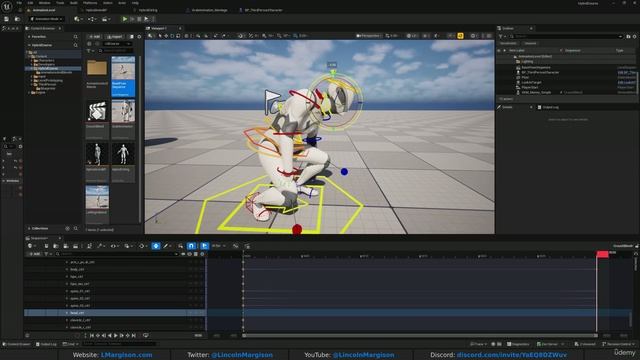The image size is (640, 360).
Task: Open the Cinematics dropdown in main toolbar
Action: pyautogui.click(x=106, y=19)
